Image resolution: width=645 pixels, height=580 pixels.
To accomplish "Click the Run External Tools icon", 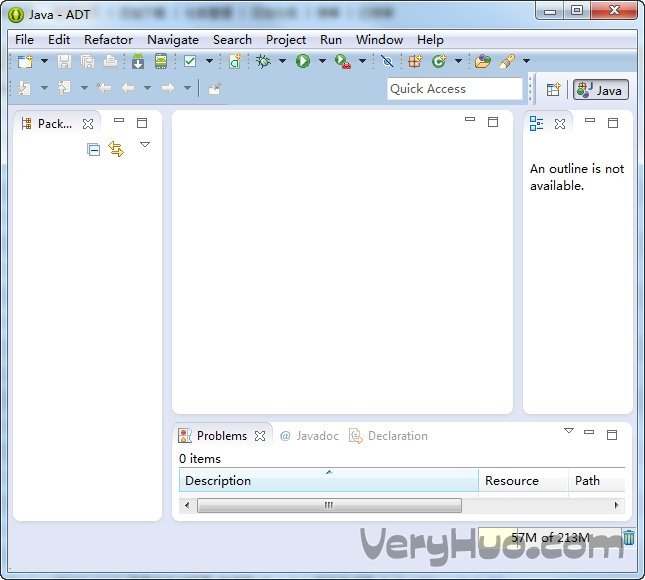I will [x=343, y=61].
